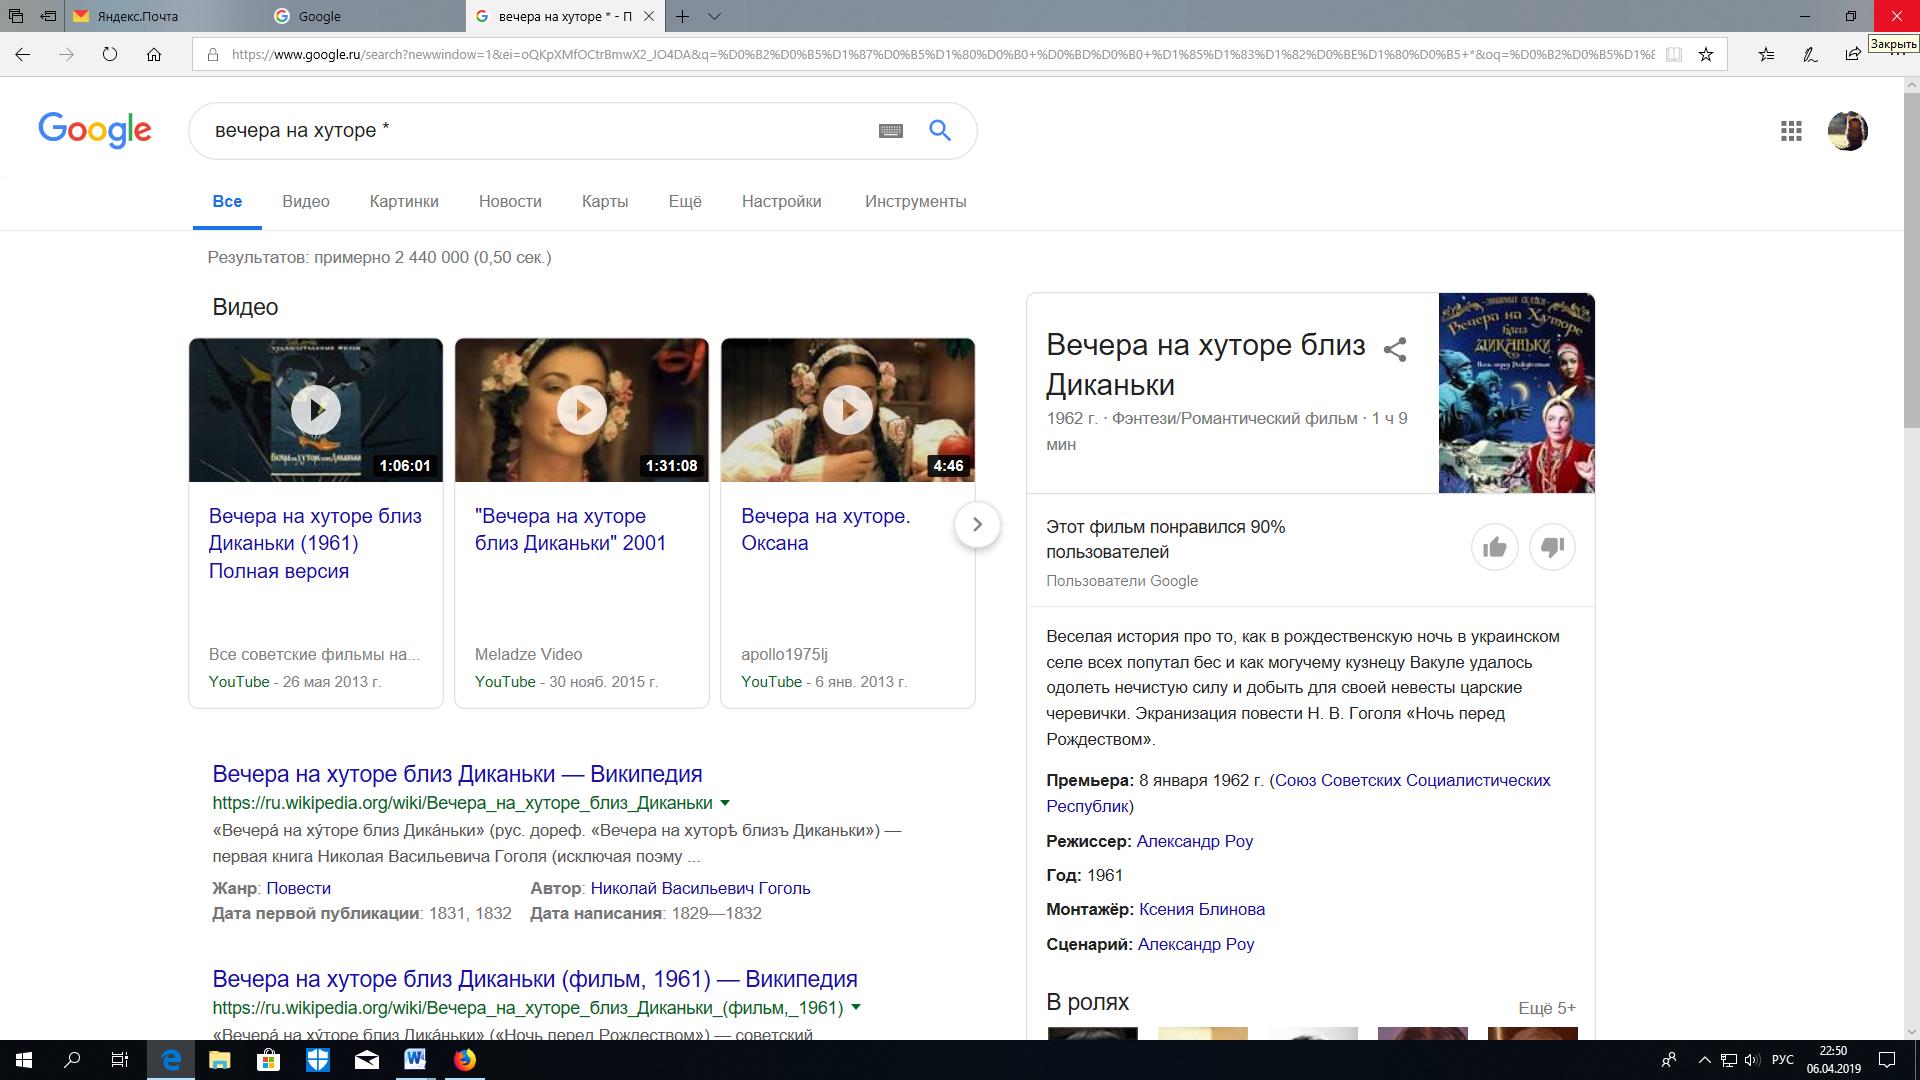
Task: Close the вечера на хуторе tab
Action: click(x=649, y=16)
